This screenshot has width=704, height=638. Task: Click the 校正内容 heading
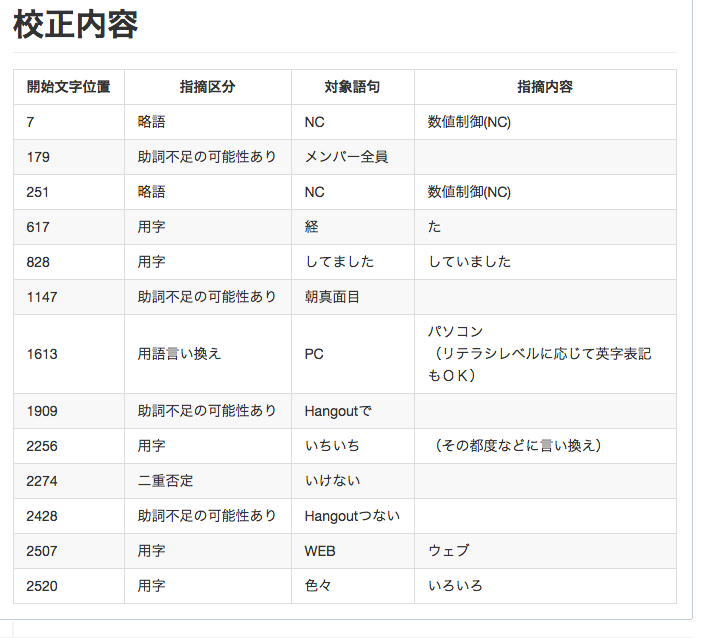tap(75, 25)
